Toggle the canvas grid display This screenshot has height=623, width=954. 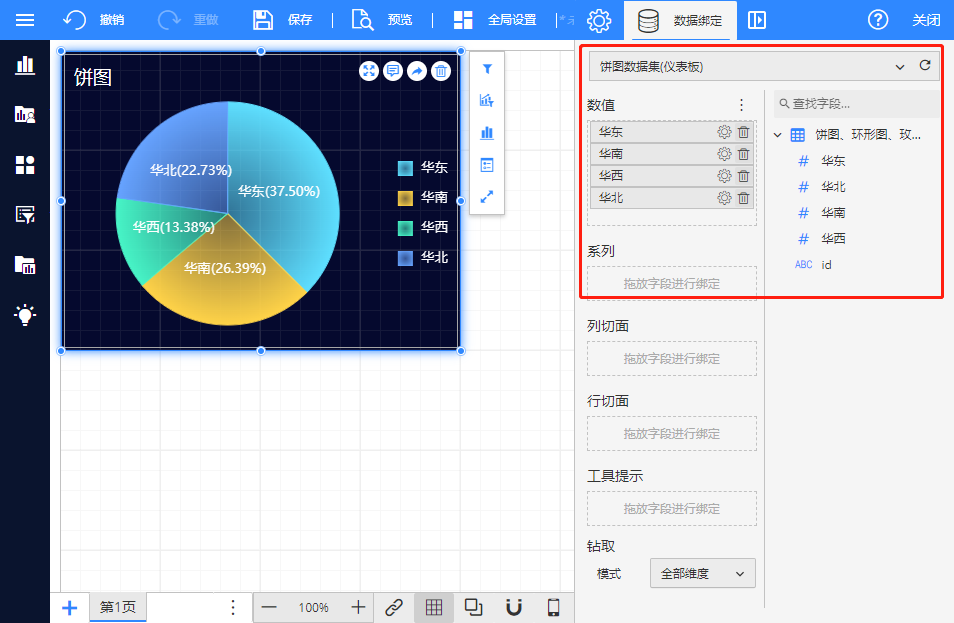point(434,607)
